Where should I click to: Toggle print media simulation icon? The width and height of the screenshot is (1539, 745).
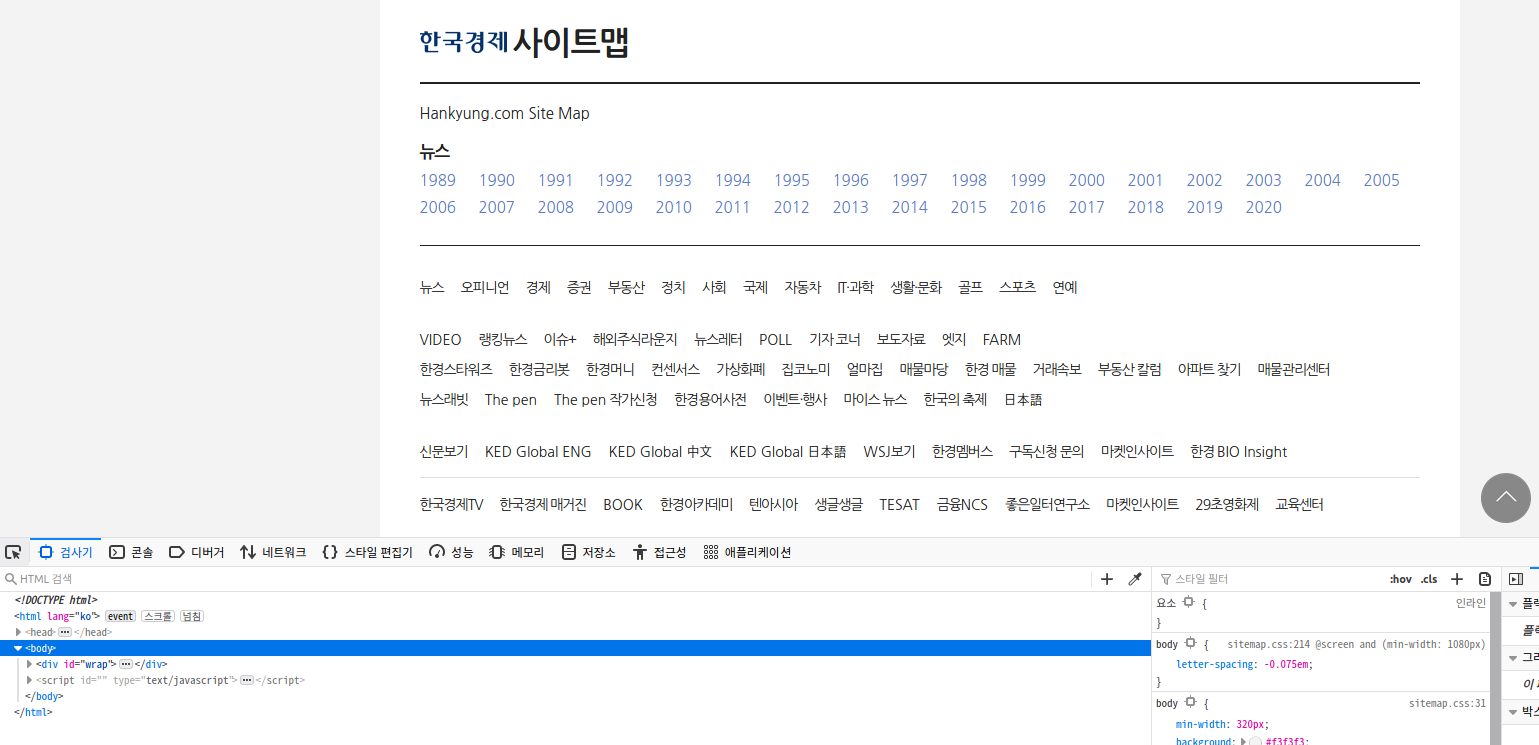click(x=1485, y=579)
